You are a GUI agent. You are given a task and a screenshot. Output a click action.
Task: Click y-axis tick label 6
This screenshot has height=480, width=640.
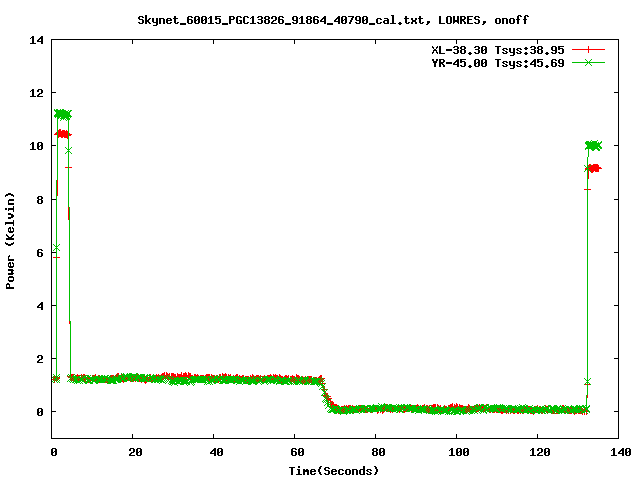pyautogui.click(x=40, y=253)
